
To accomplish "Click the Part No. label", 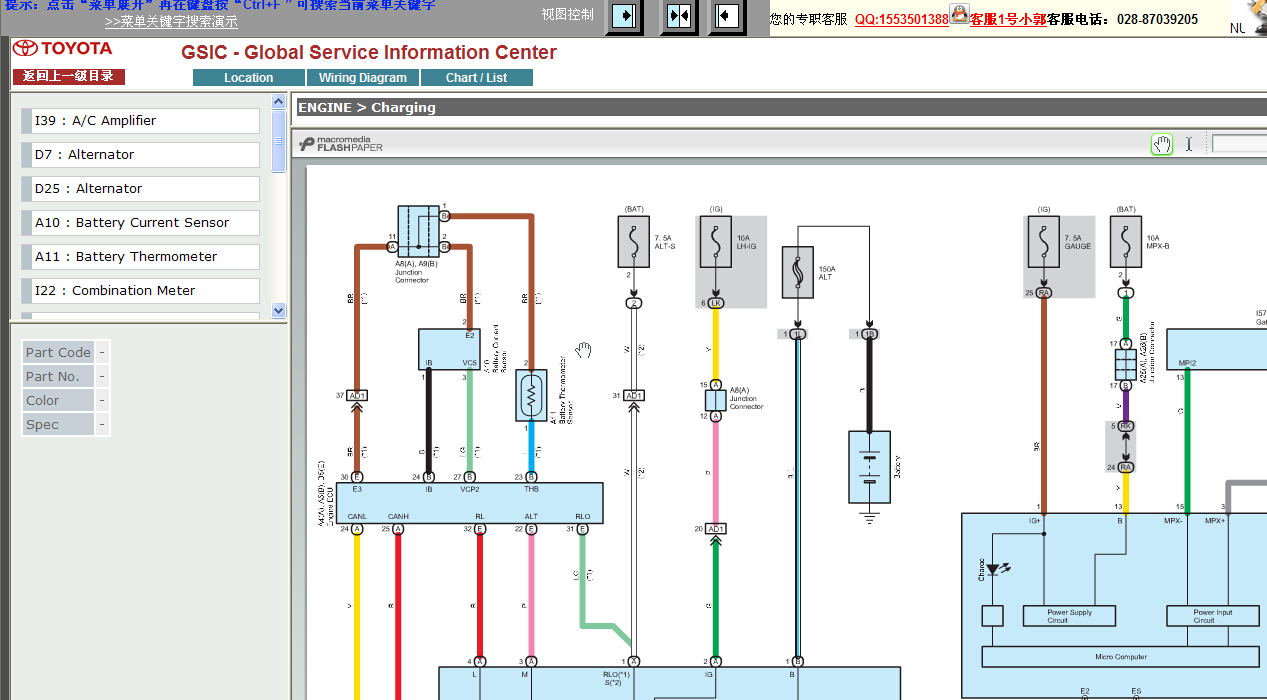I will click(58, 376).
